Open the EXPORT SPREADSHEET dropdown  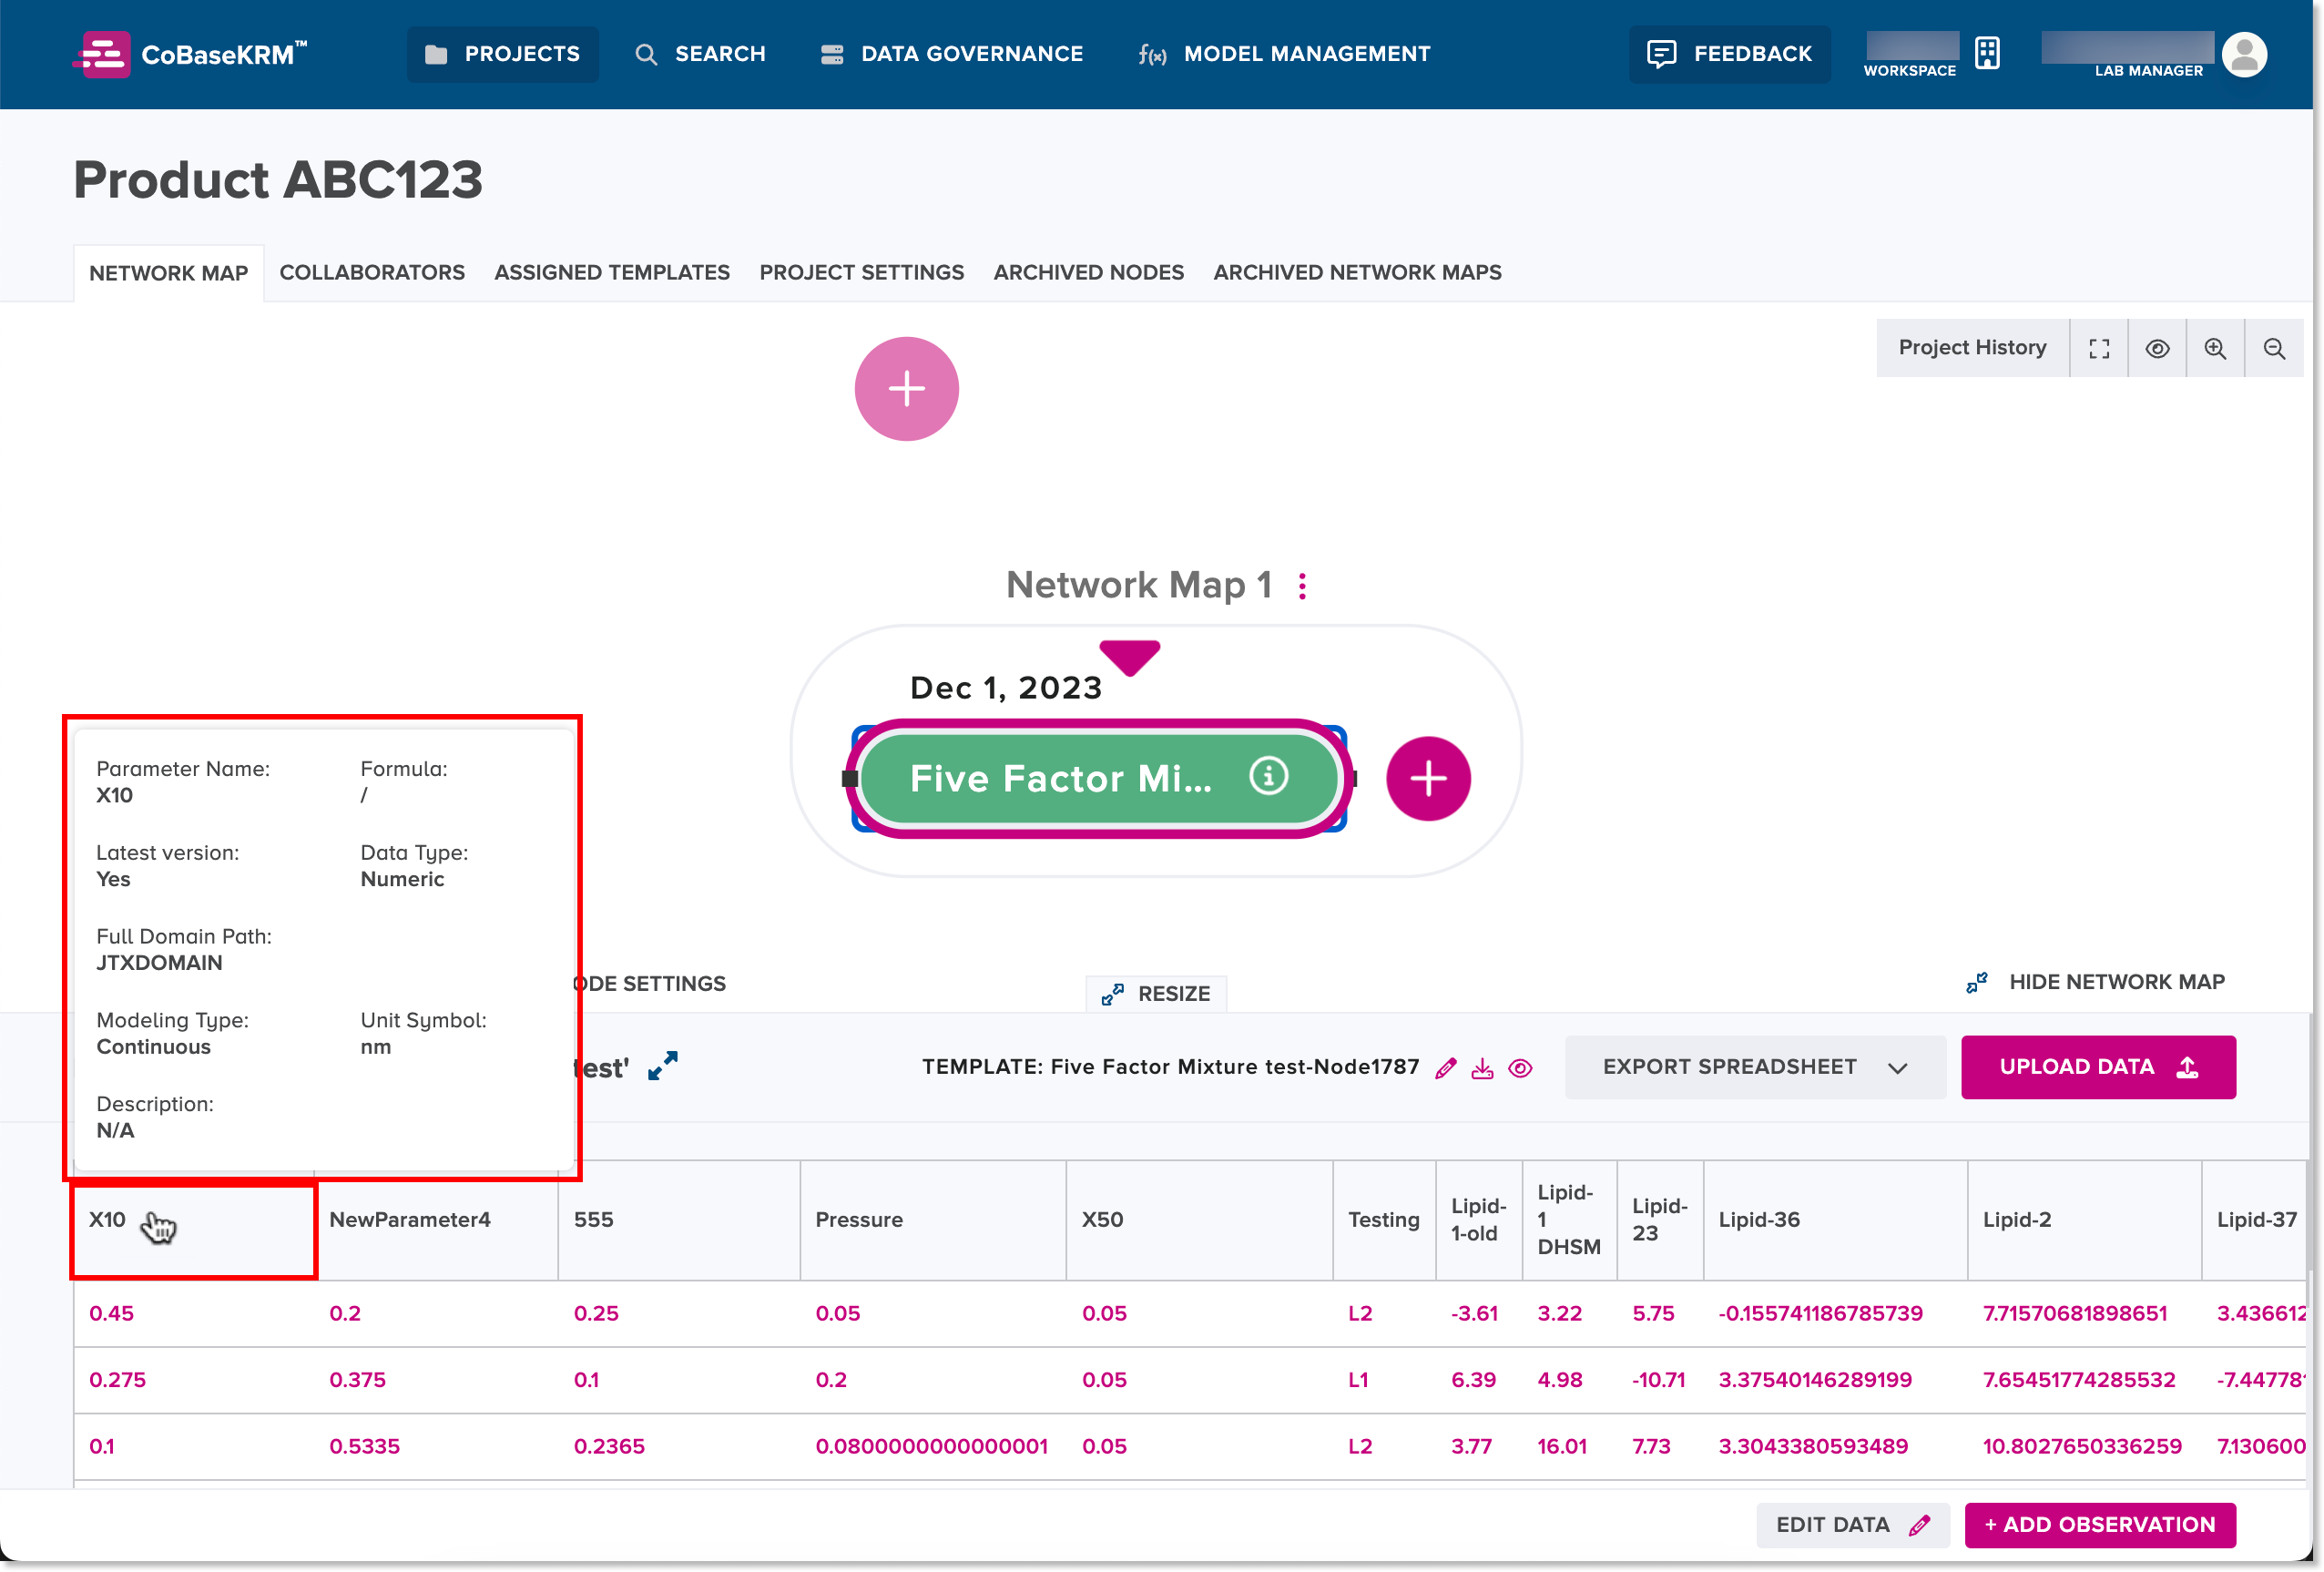tap(1898, 1067)
